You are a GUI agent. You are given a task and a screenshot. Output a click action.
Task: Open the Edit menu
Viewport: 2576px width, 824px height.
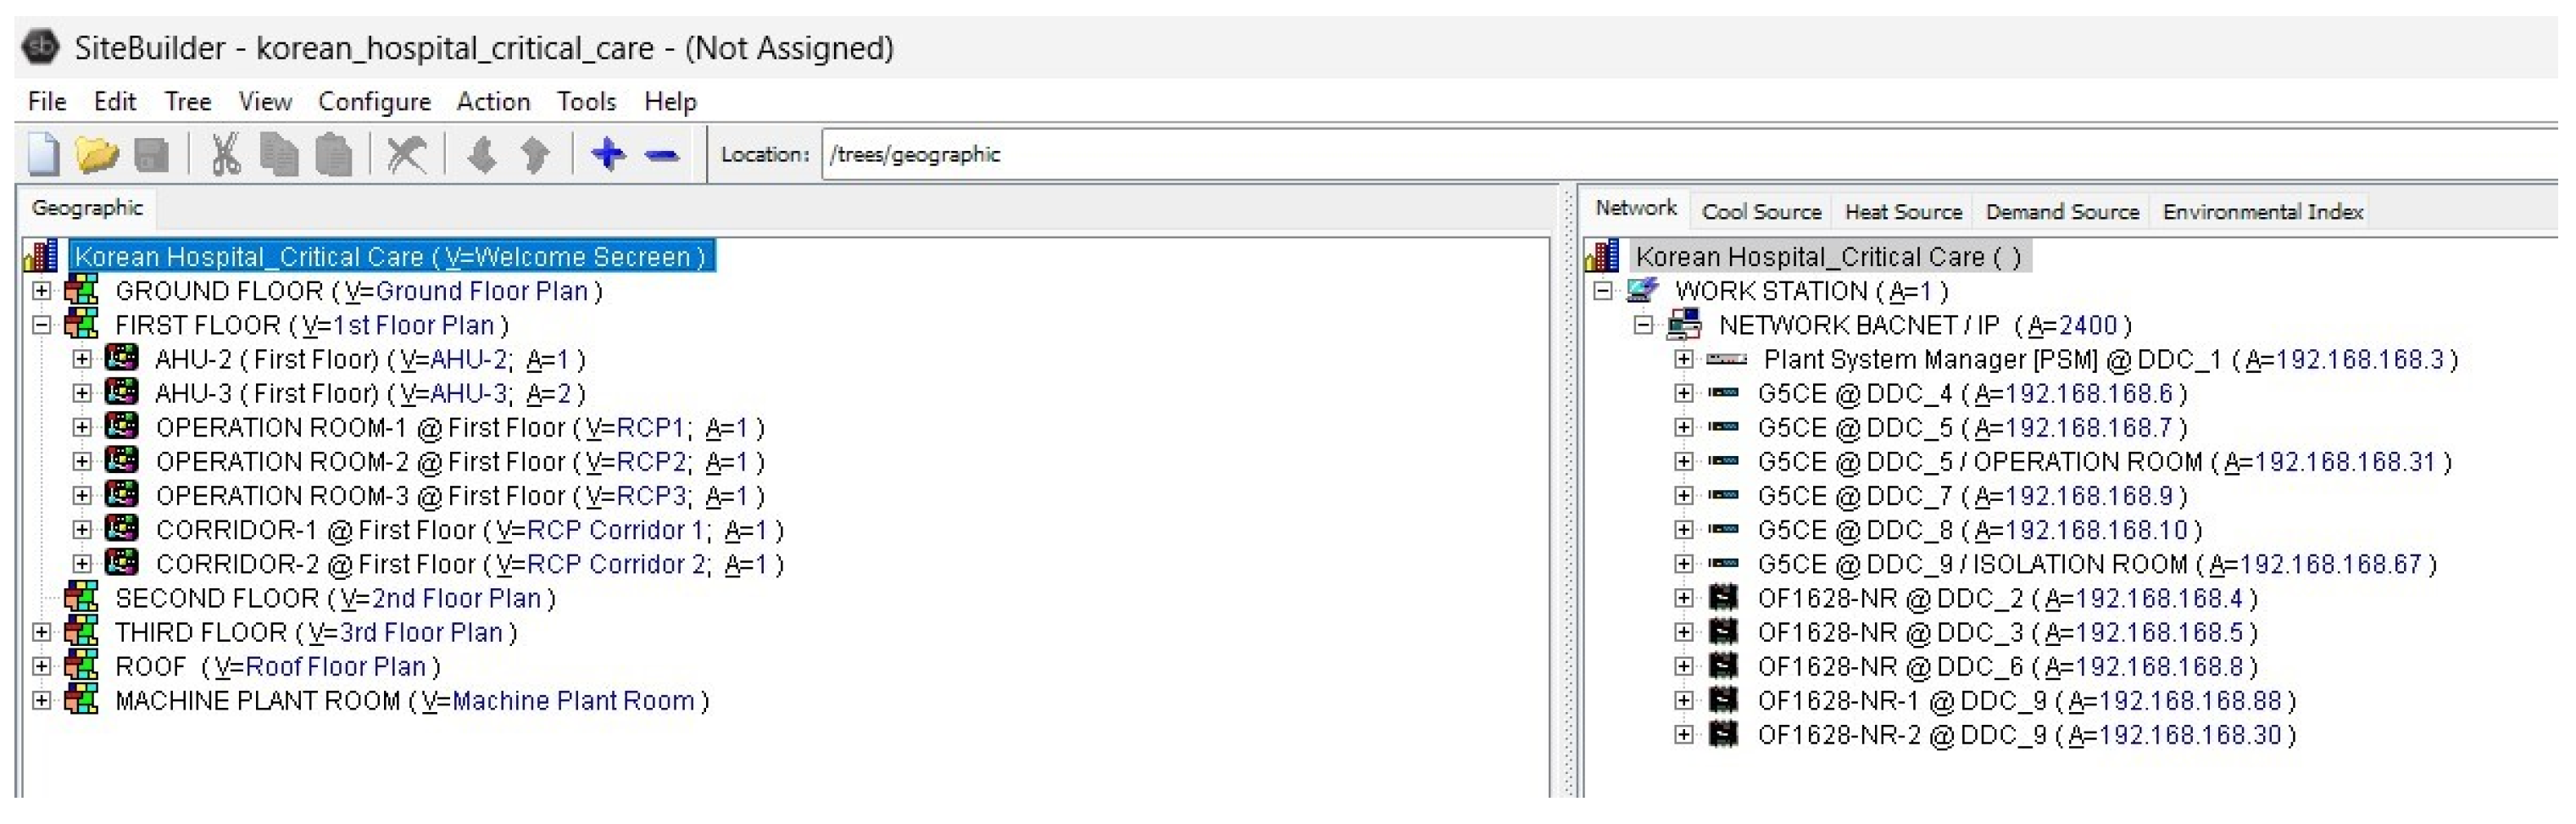click(115, 101)
